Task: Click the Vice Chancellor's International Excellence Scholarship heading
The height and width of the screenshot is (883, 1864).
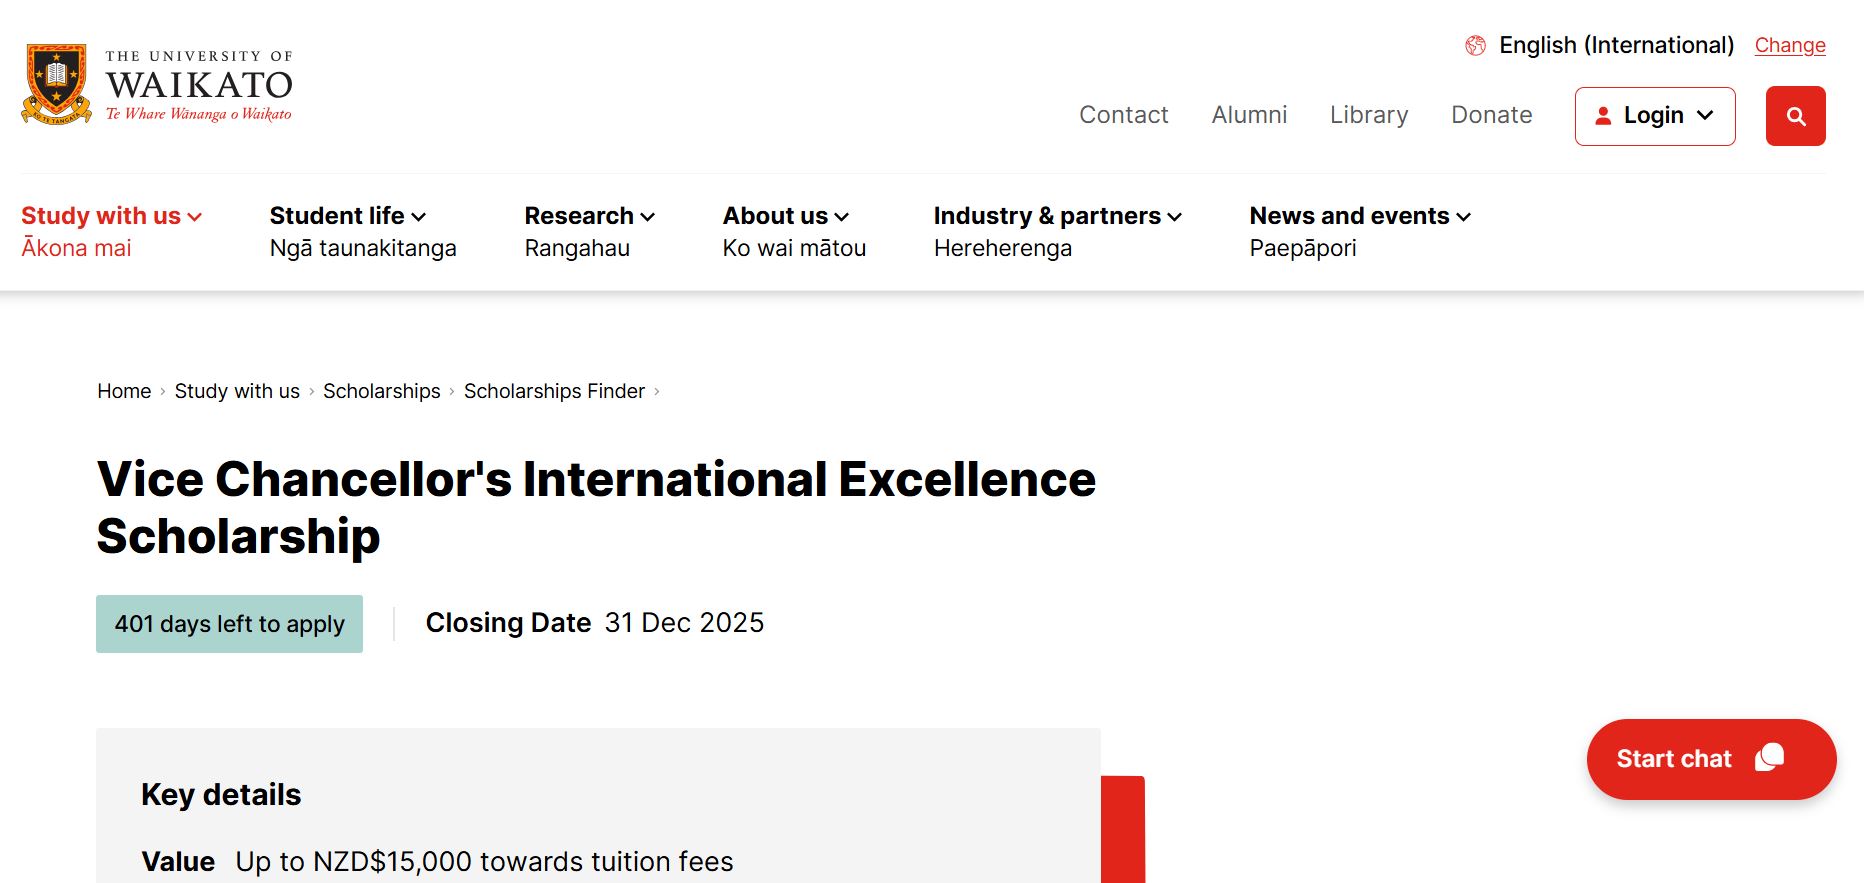Action: 596,507
